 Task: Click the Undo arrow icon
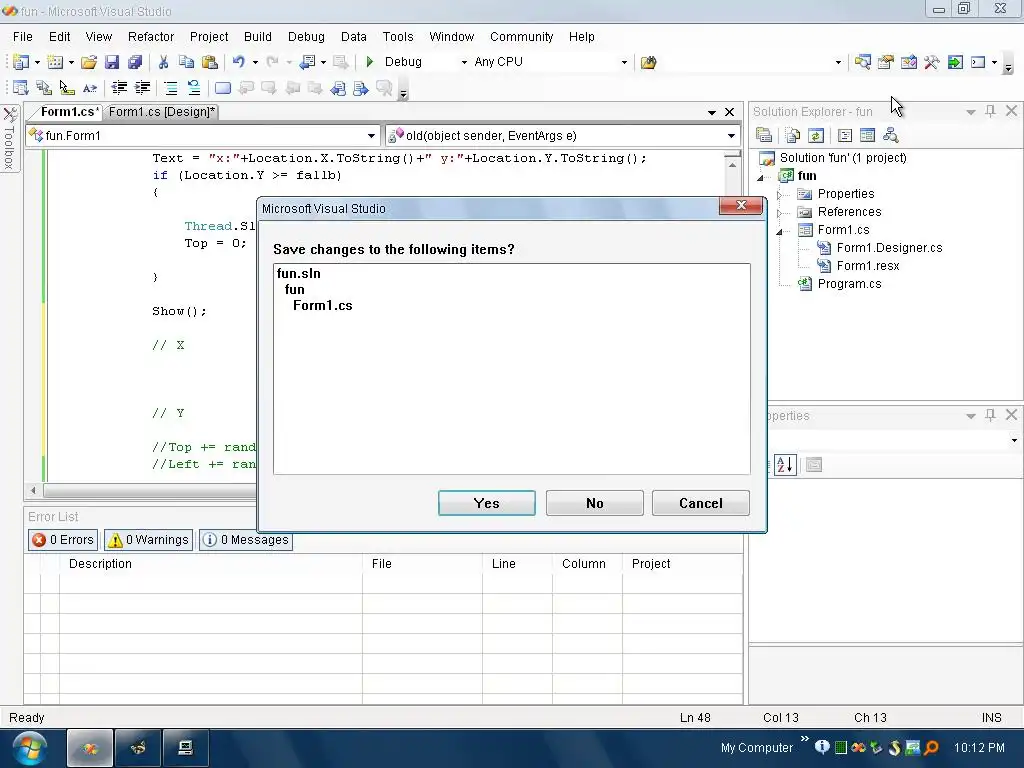[238, 62]
